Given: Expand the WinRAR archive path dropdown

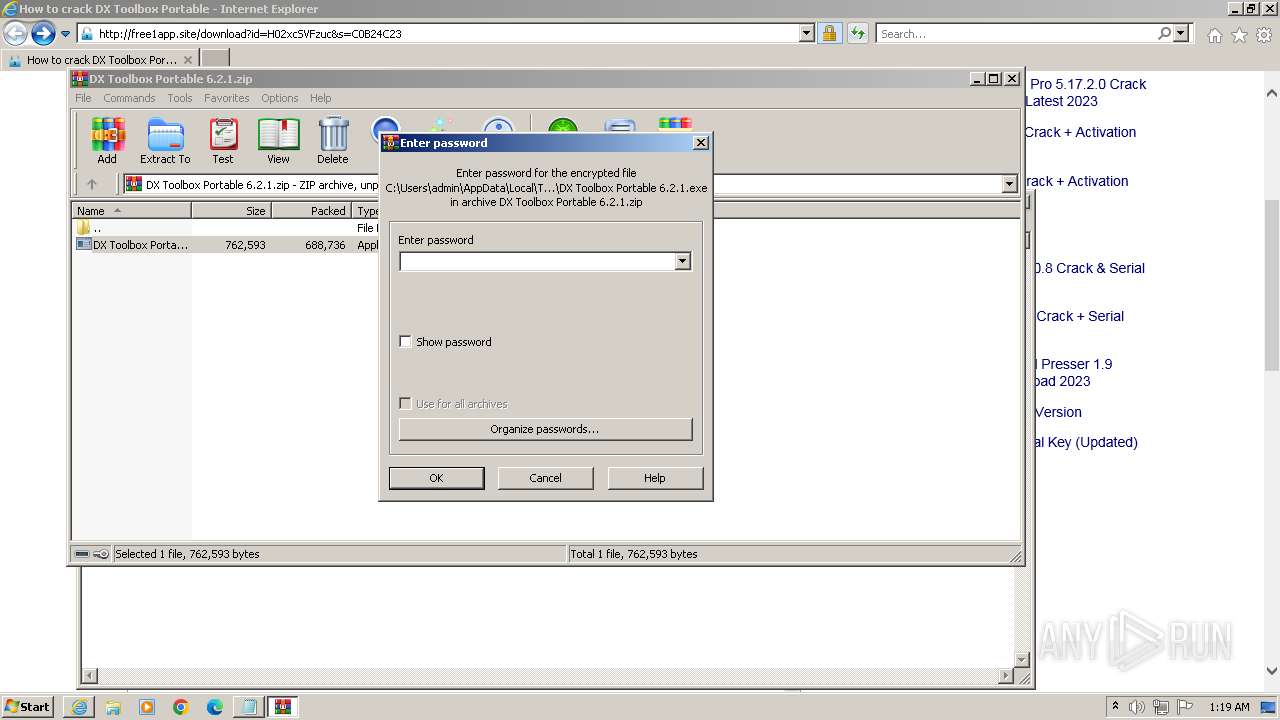Looking at the screenshot, I should [x=1009, y=184].
